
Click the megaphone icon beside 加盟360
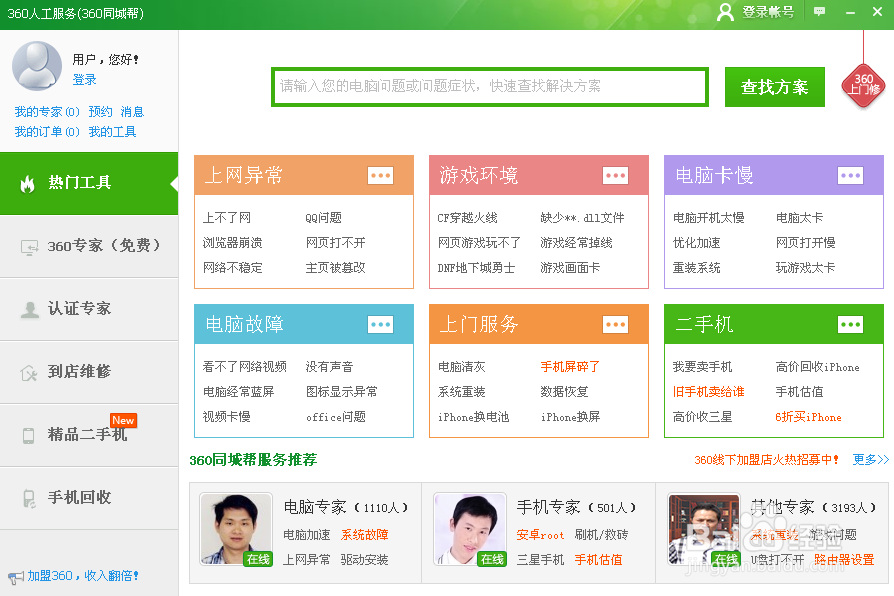click(15, 578)
